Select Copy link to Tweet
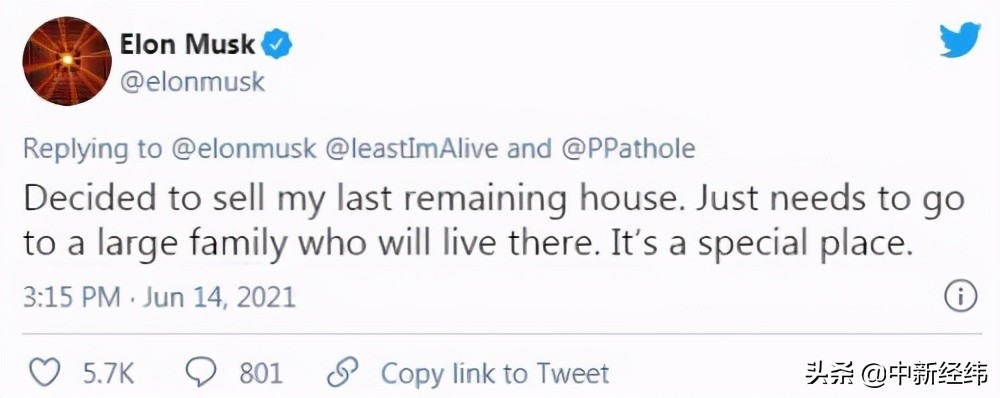Viewport: 1000px width, 398px height. 495,373
